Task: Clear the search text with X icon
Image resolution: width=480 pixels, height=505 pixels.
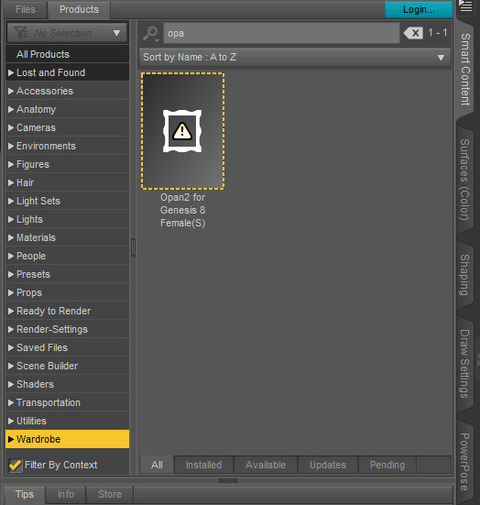Action: pos(413,33)
